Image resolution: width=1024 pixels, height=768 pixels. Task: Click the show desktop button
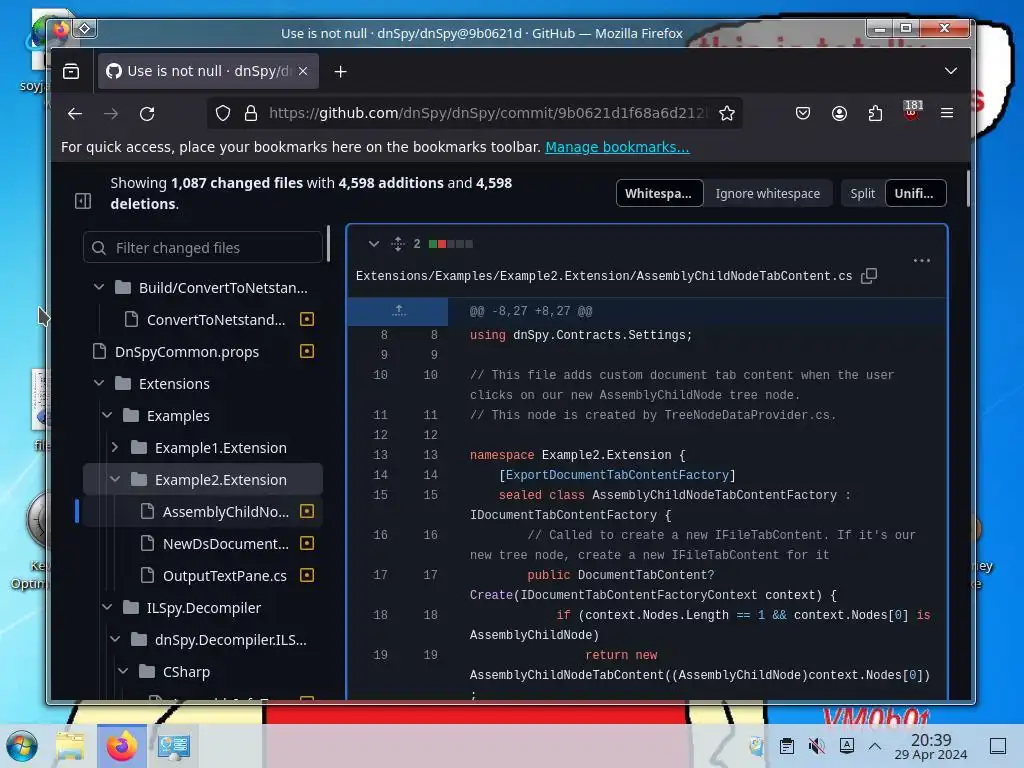click(998, 746)
